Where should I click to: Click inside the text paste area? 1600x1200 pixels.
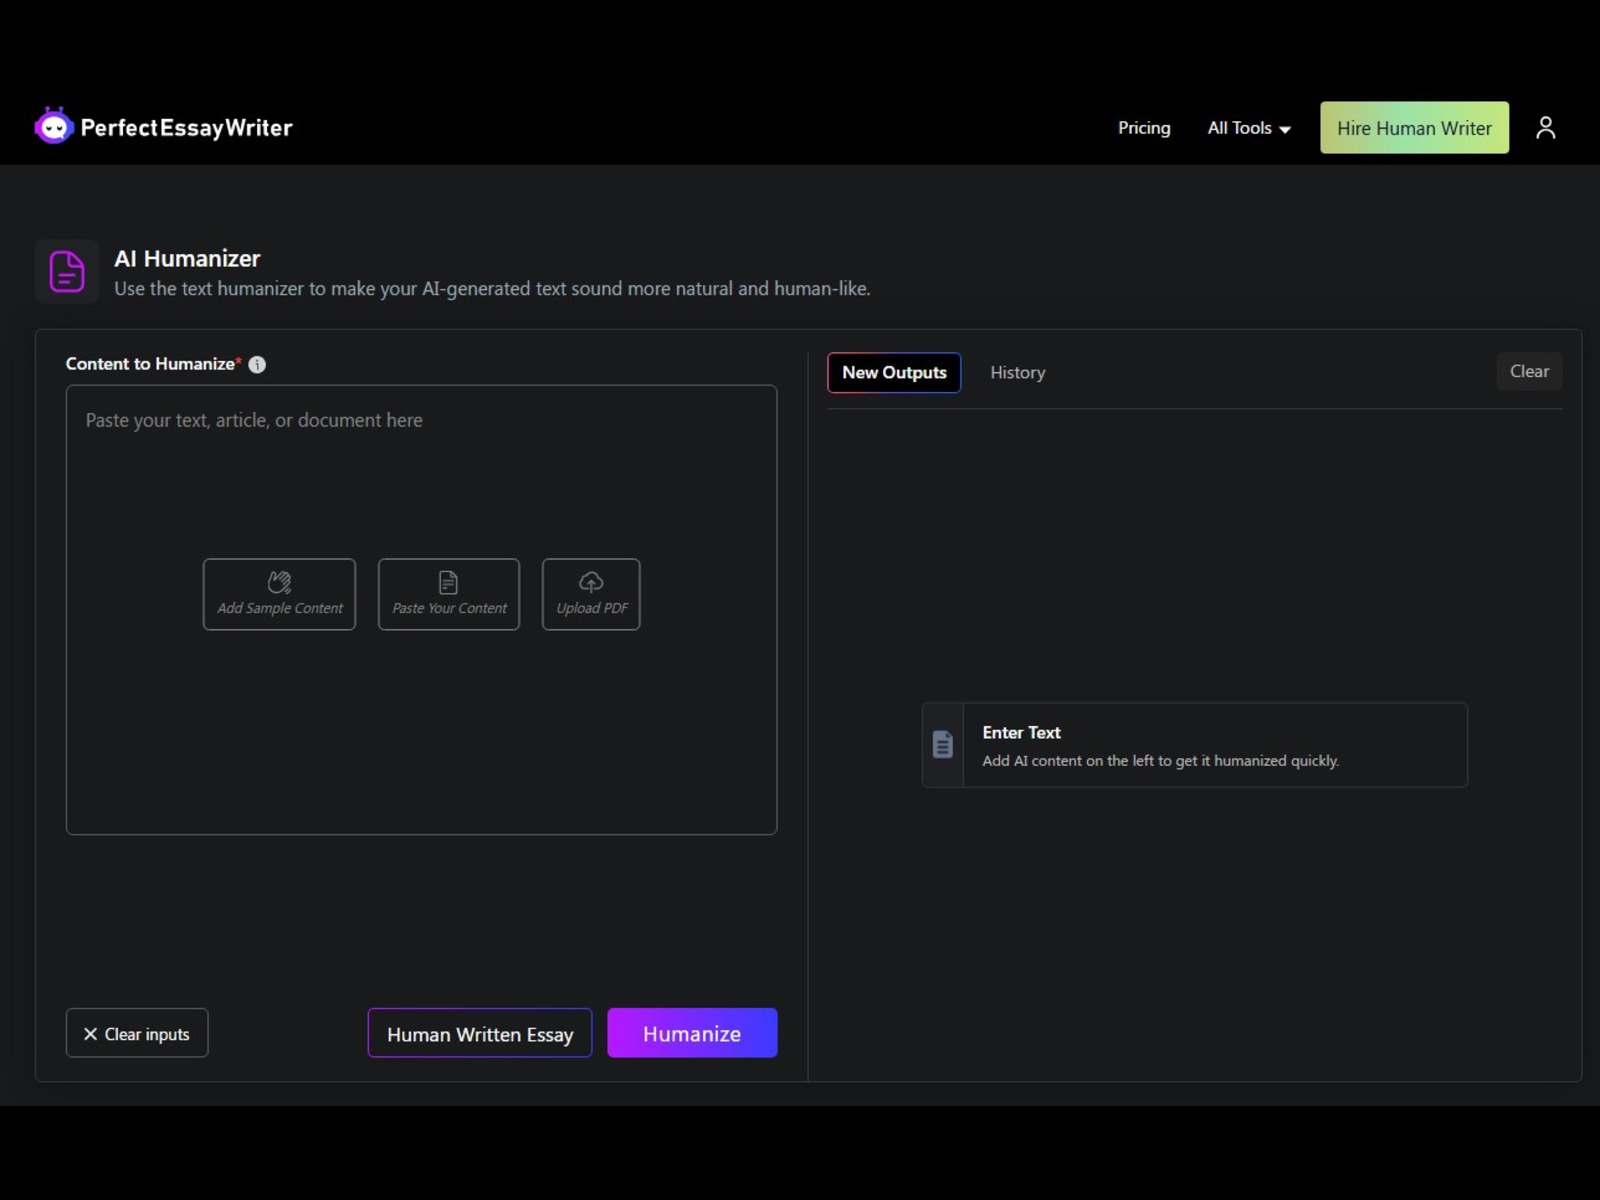420,470
